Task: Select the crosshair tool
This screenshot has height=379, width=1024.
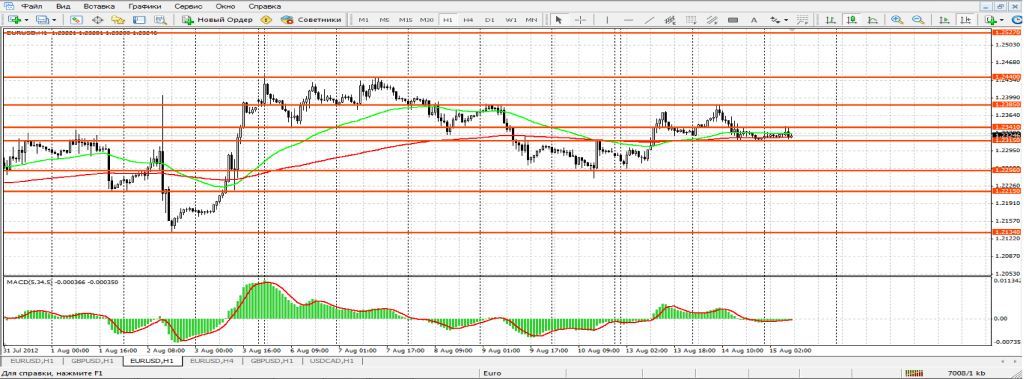Action: 579,20
